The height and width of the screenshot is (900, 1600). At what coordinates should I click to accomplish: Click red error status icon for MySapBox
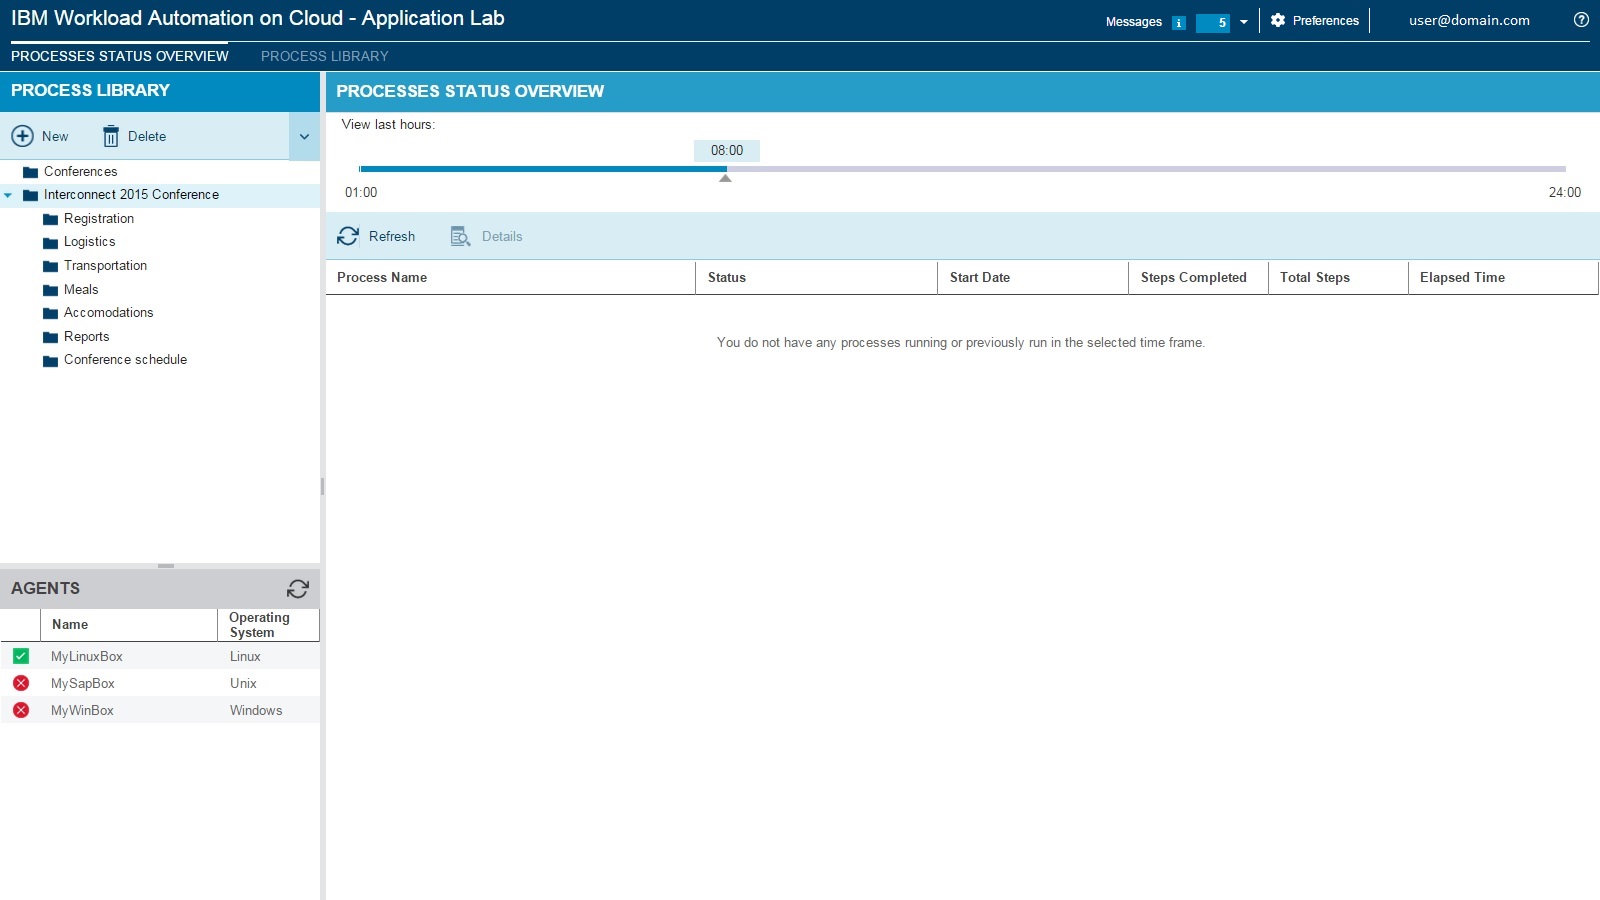point(21,683)
